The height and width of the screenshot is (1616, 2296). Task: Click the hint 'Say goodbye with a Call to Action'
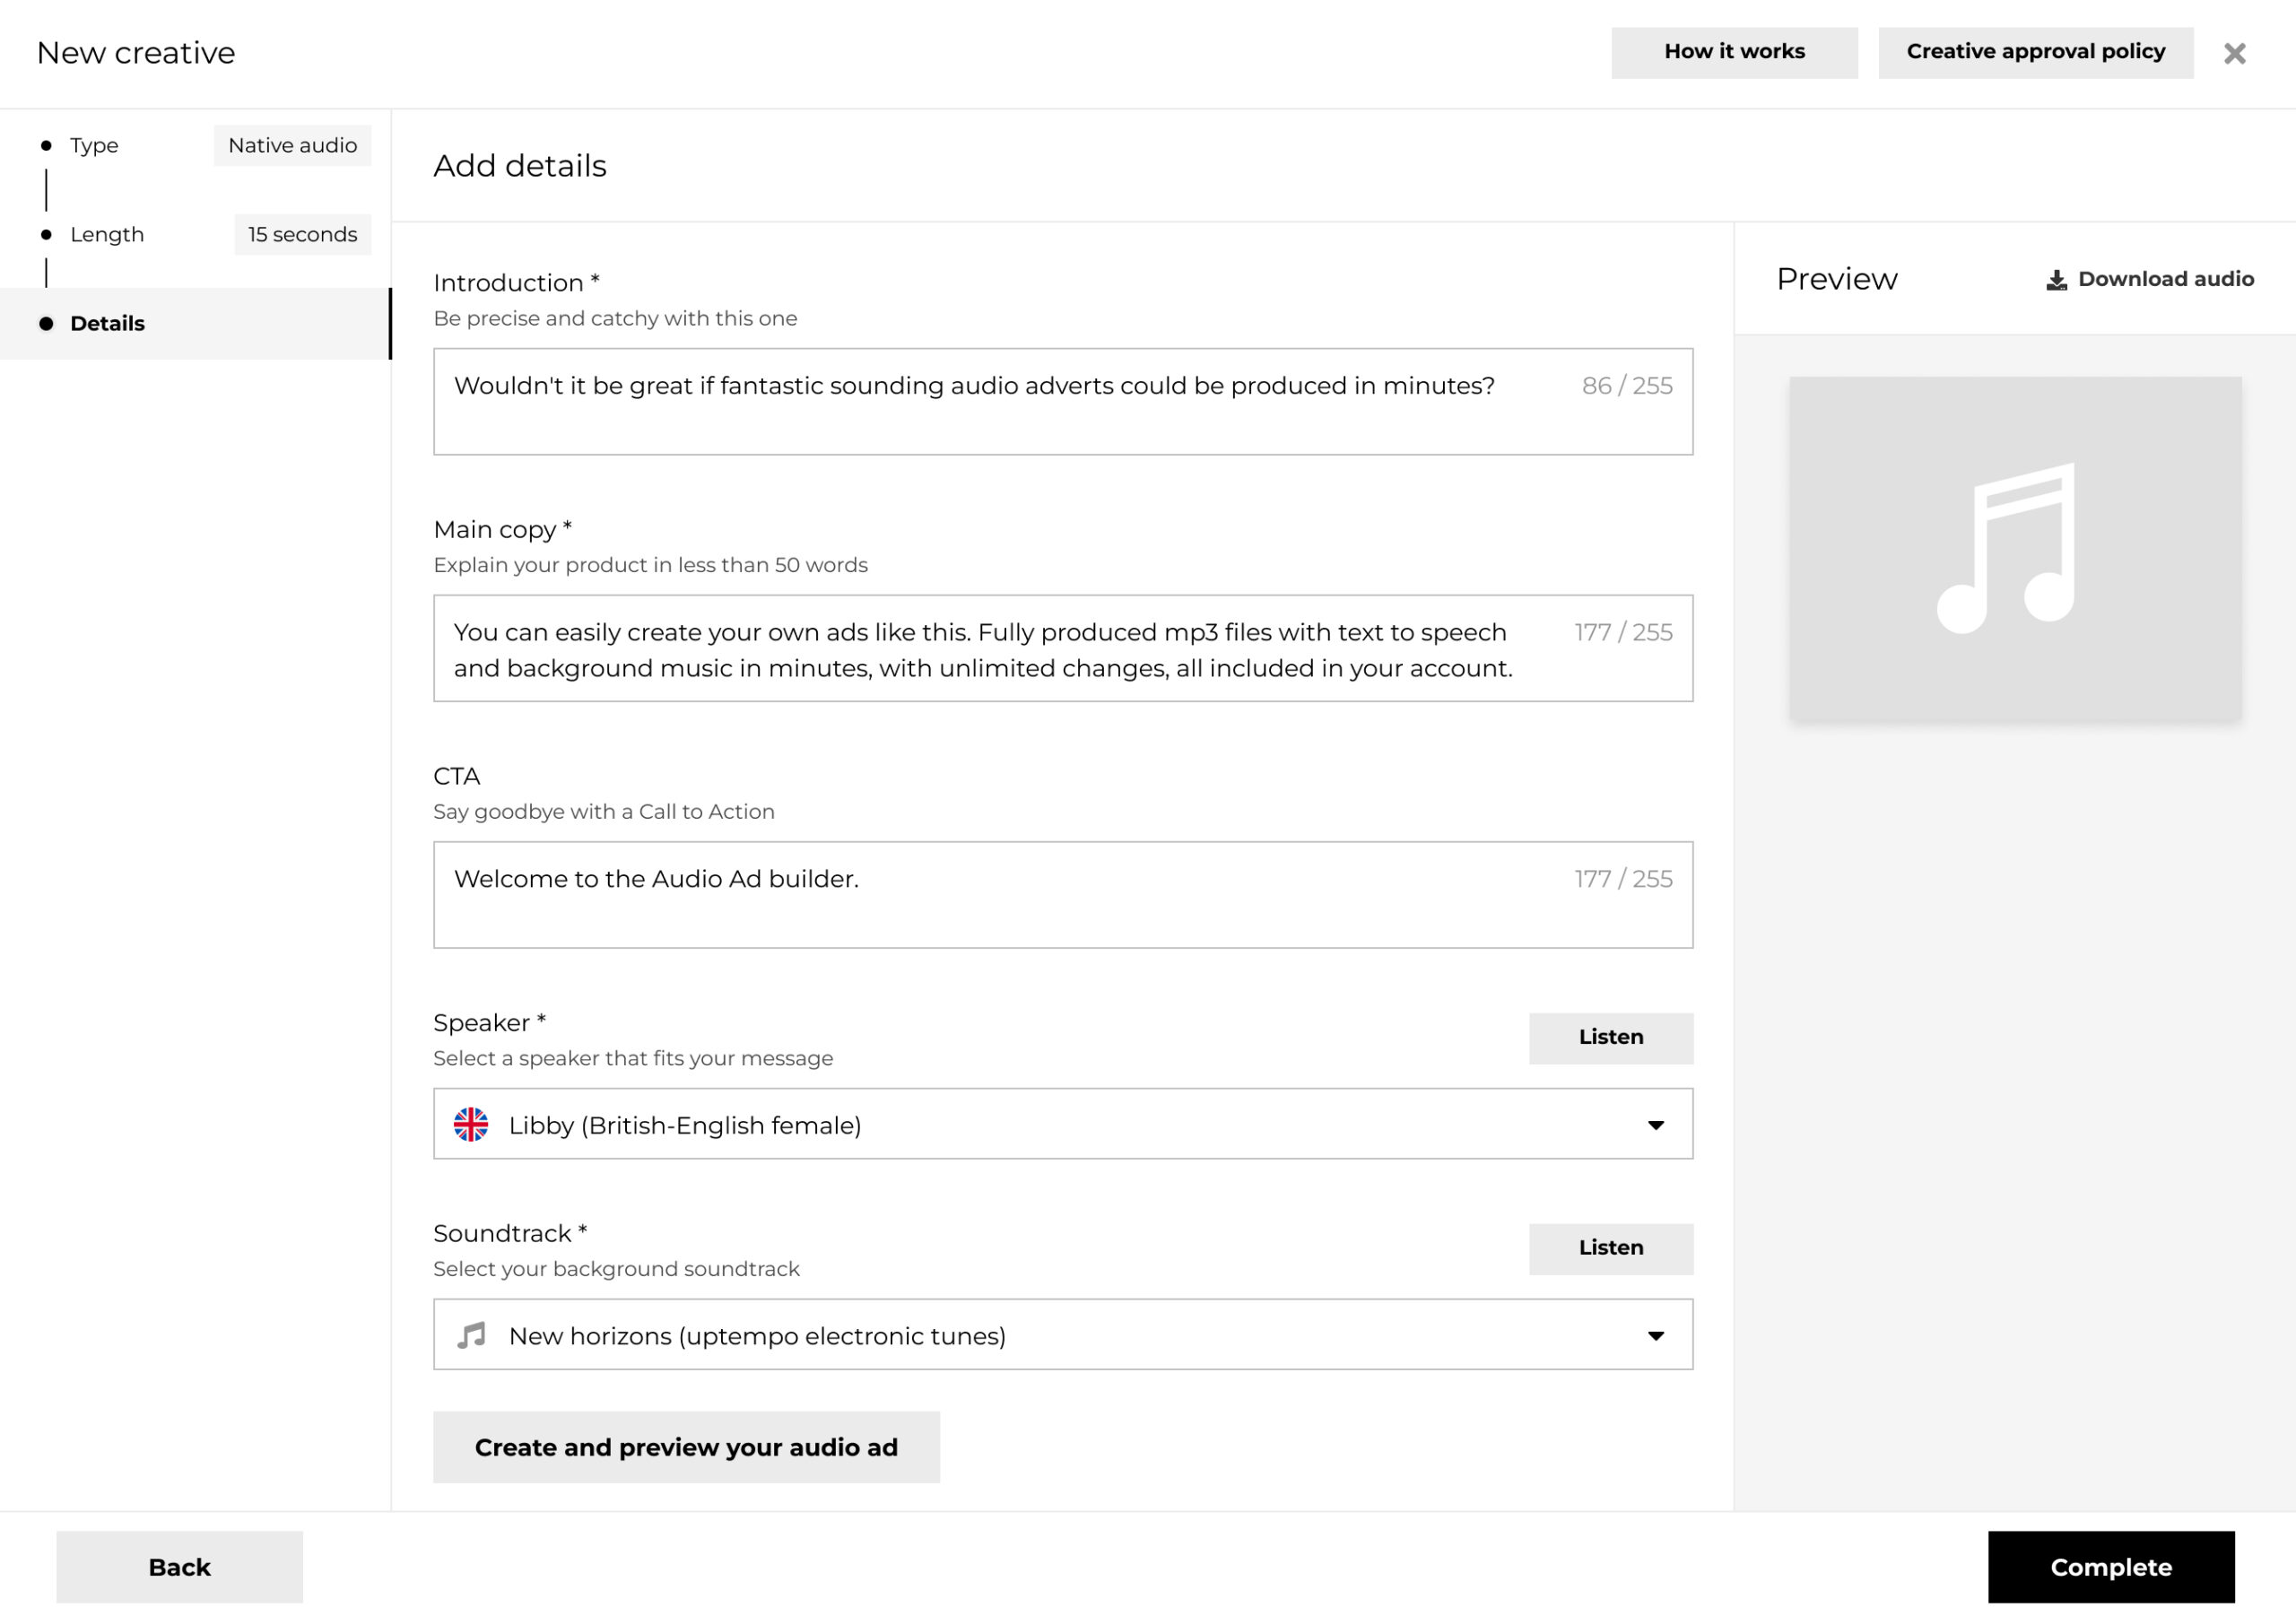point(604,812)
